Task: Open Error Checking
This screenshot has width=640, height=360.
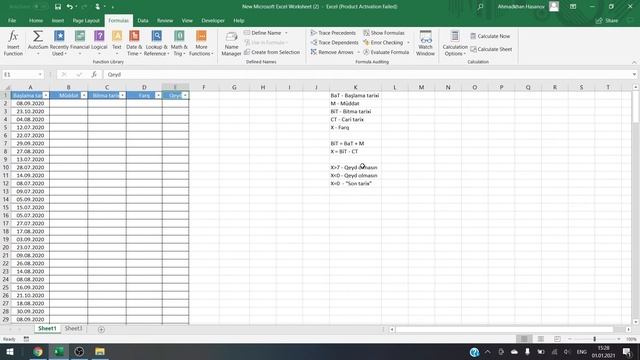Action: 383,42
